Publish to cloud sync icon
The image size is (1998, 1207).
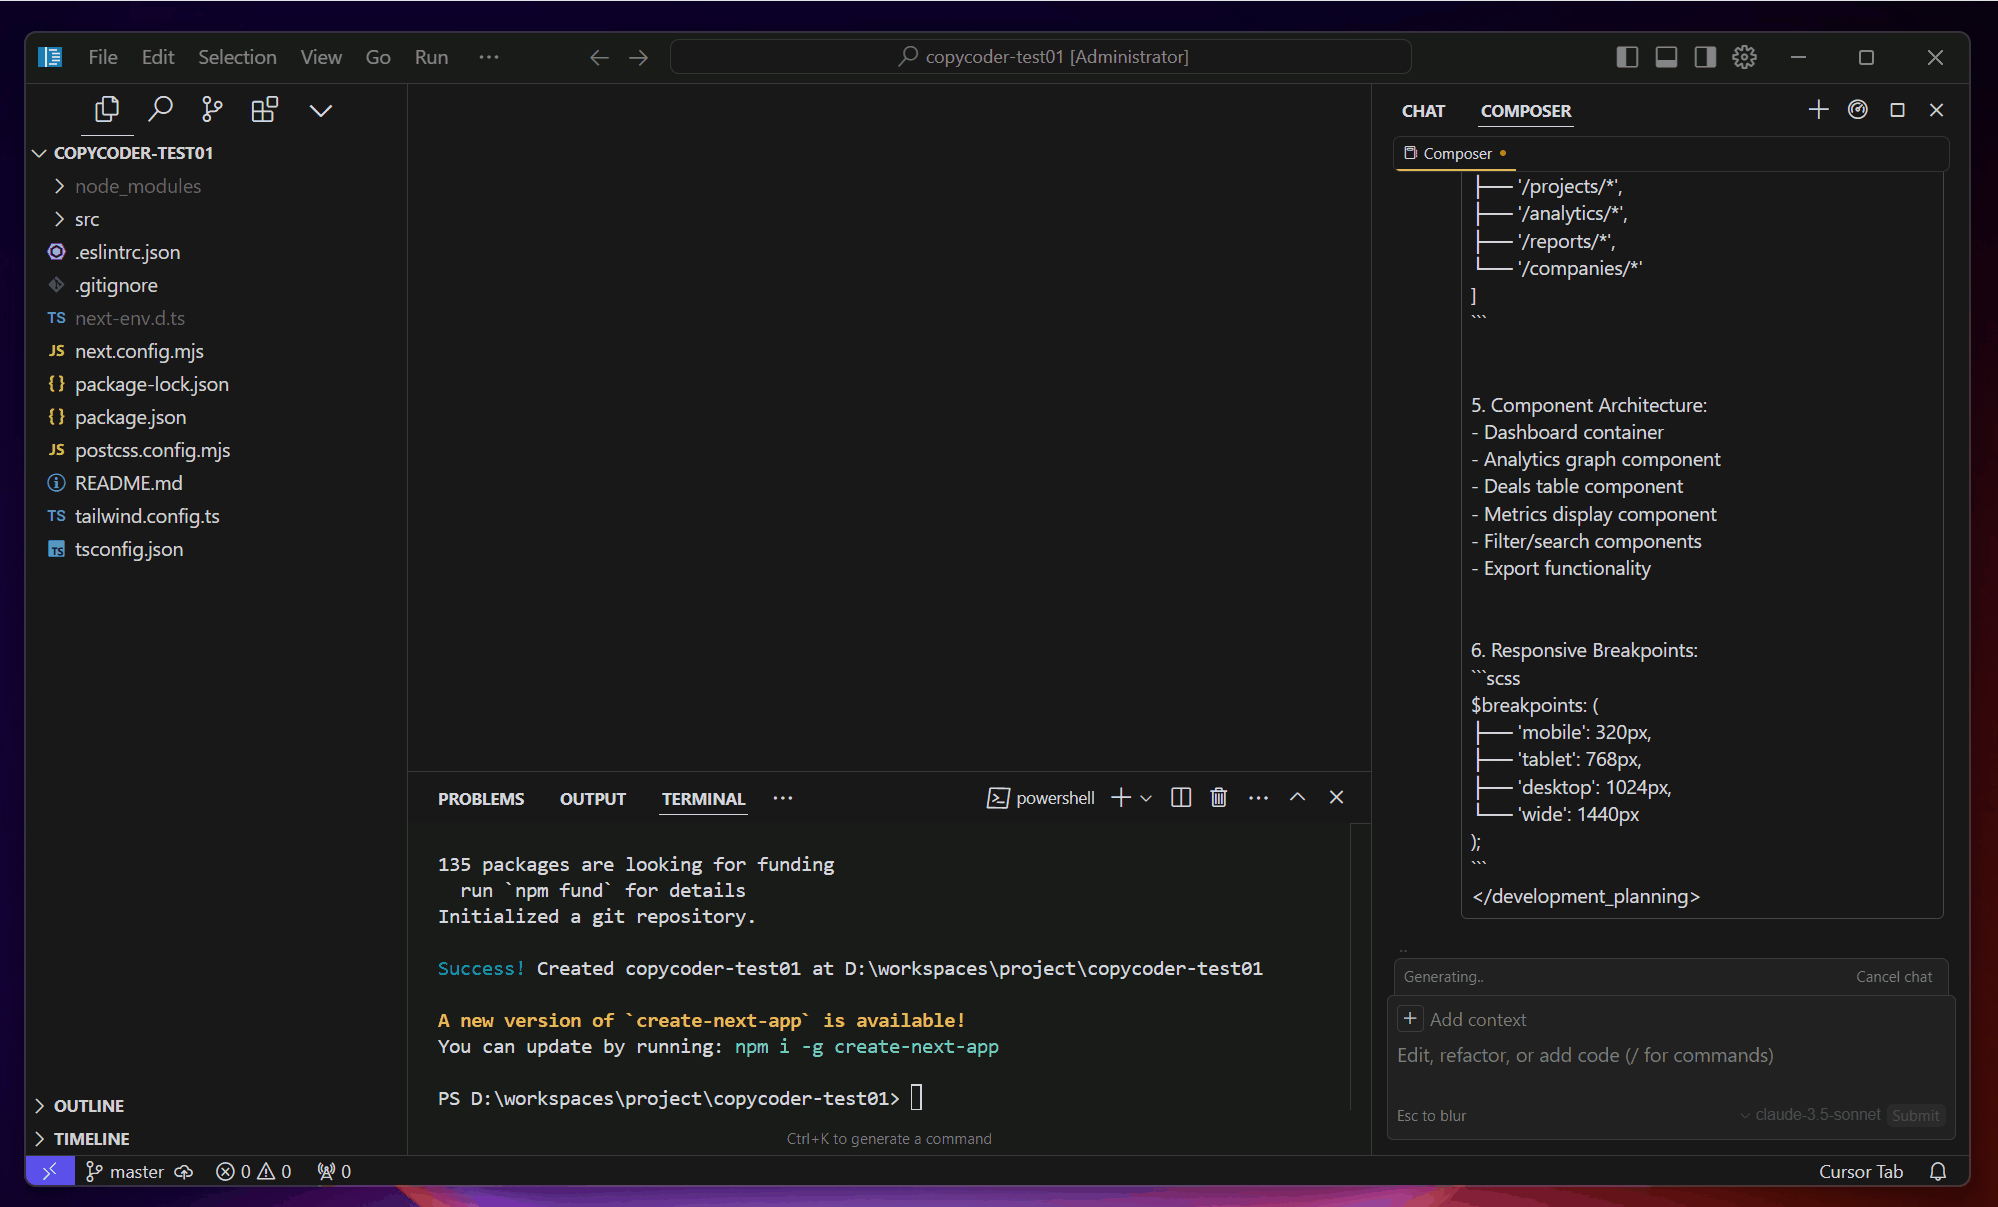(x=184, y=1171)
